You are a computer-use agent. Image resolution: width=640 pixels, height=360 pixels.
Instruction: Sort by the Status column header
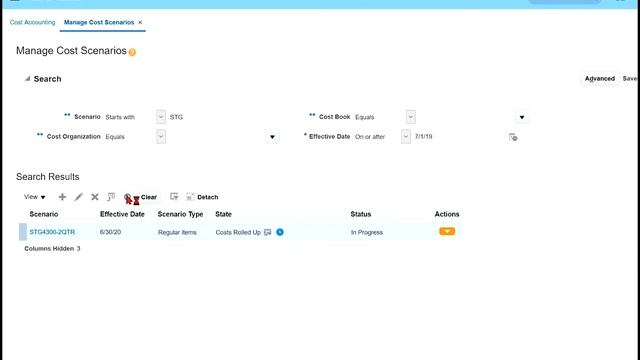361,214
